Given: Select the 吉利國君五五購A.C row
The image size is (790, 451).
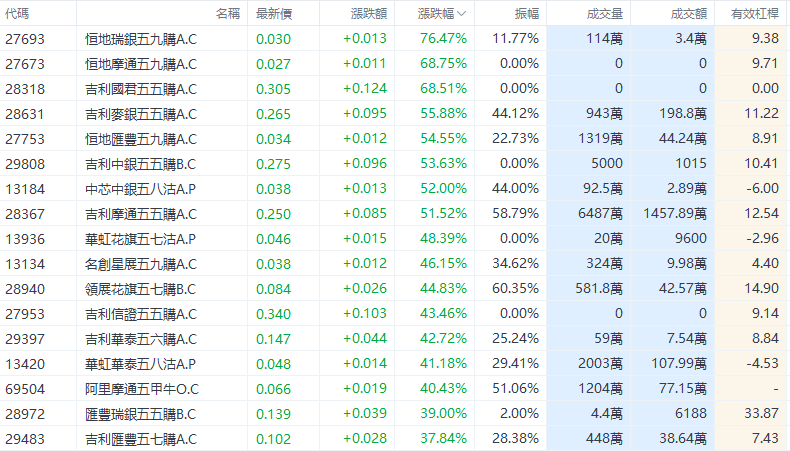Looking at the screenshot, I should [141, 88].
